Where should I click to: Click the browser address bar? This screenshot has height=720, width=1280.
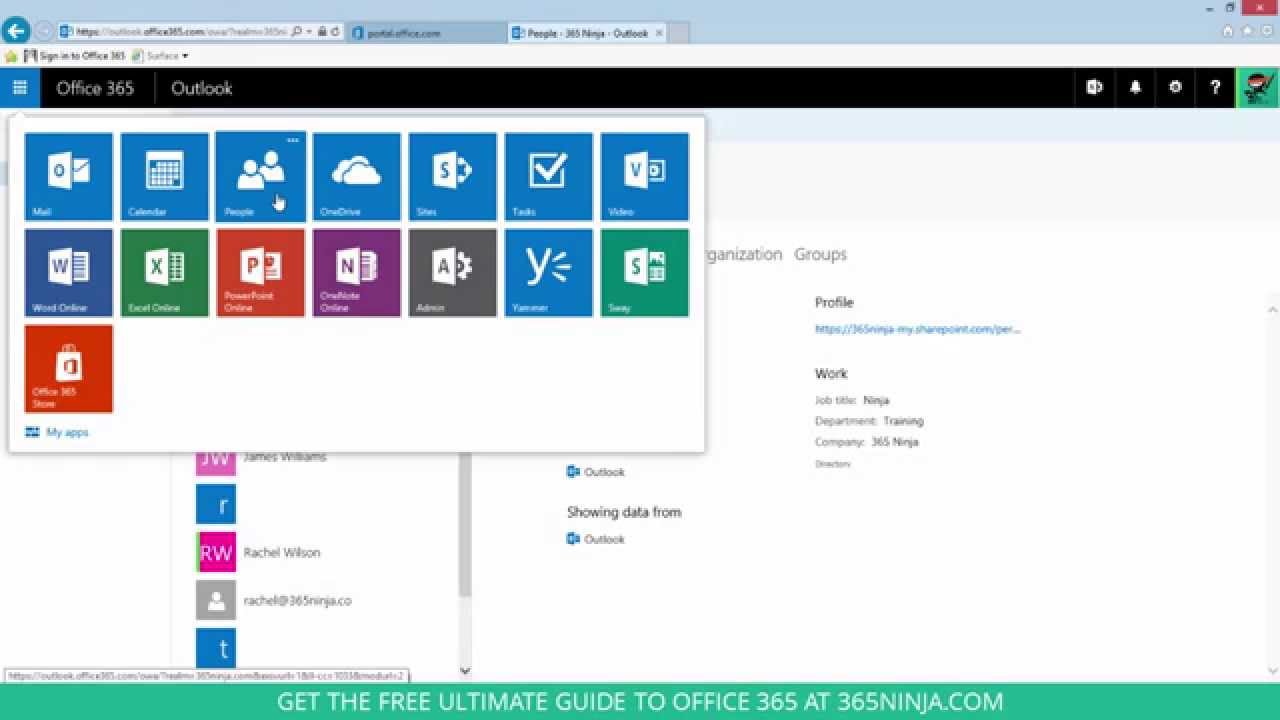click(182, 32)
